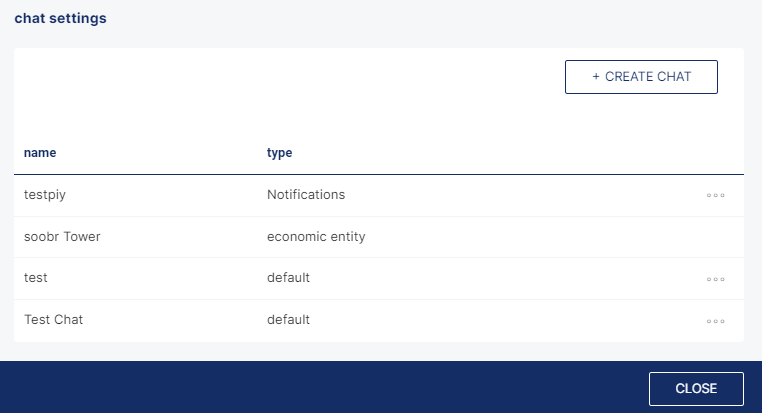
Task: Open the three-dot menu for Test Chat row
Action: click(715, 321)
